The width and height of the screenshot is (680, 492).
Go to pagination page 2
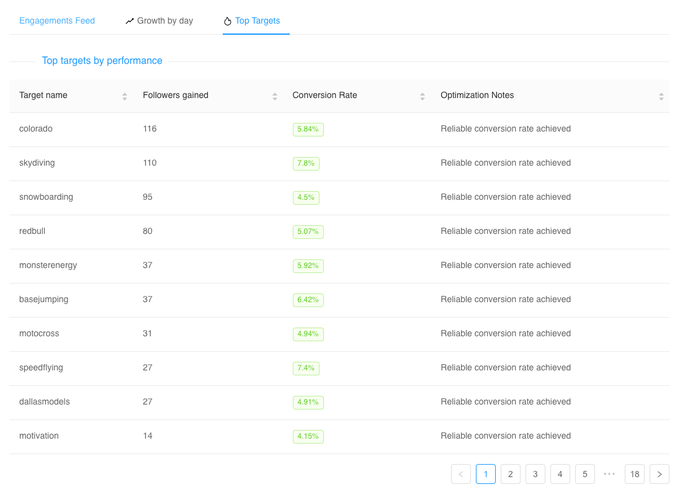(510, 474)
